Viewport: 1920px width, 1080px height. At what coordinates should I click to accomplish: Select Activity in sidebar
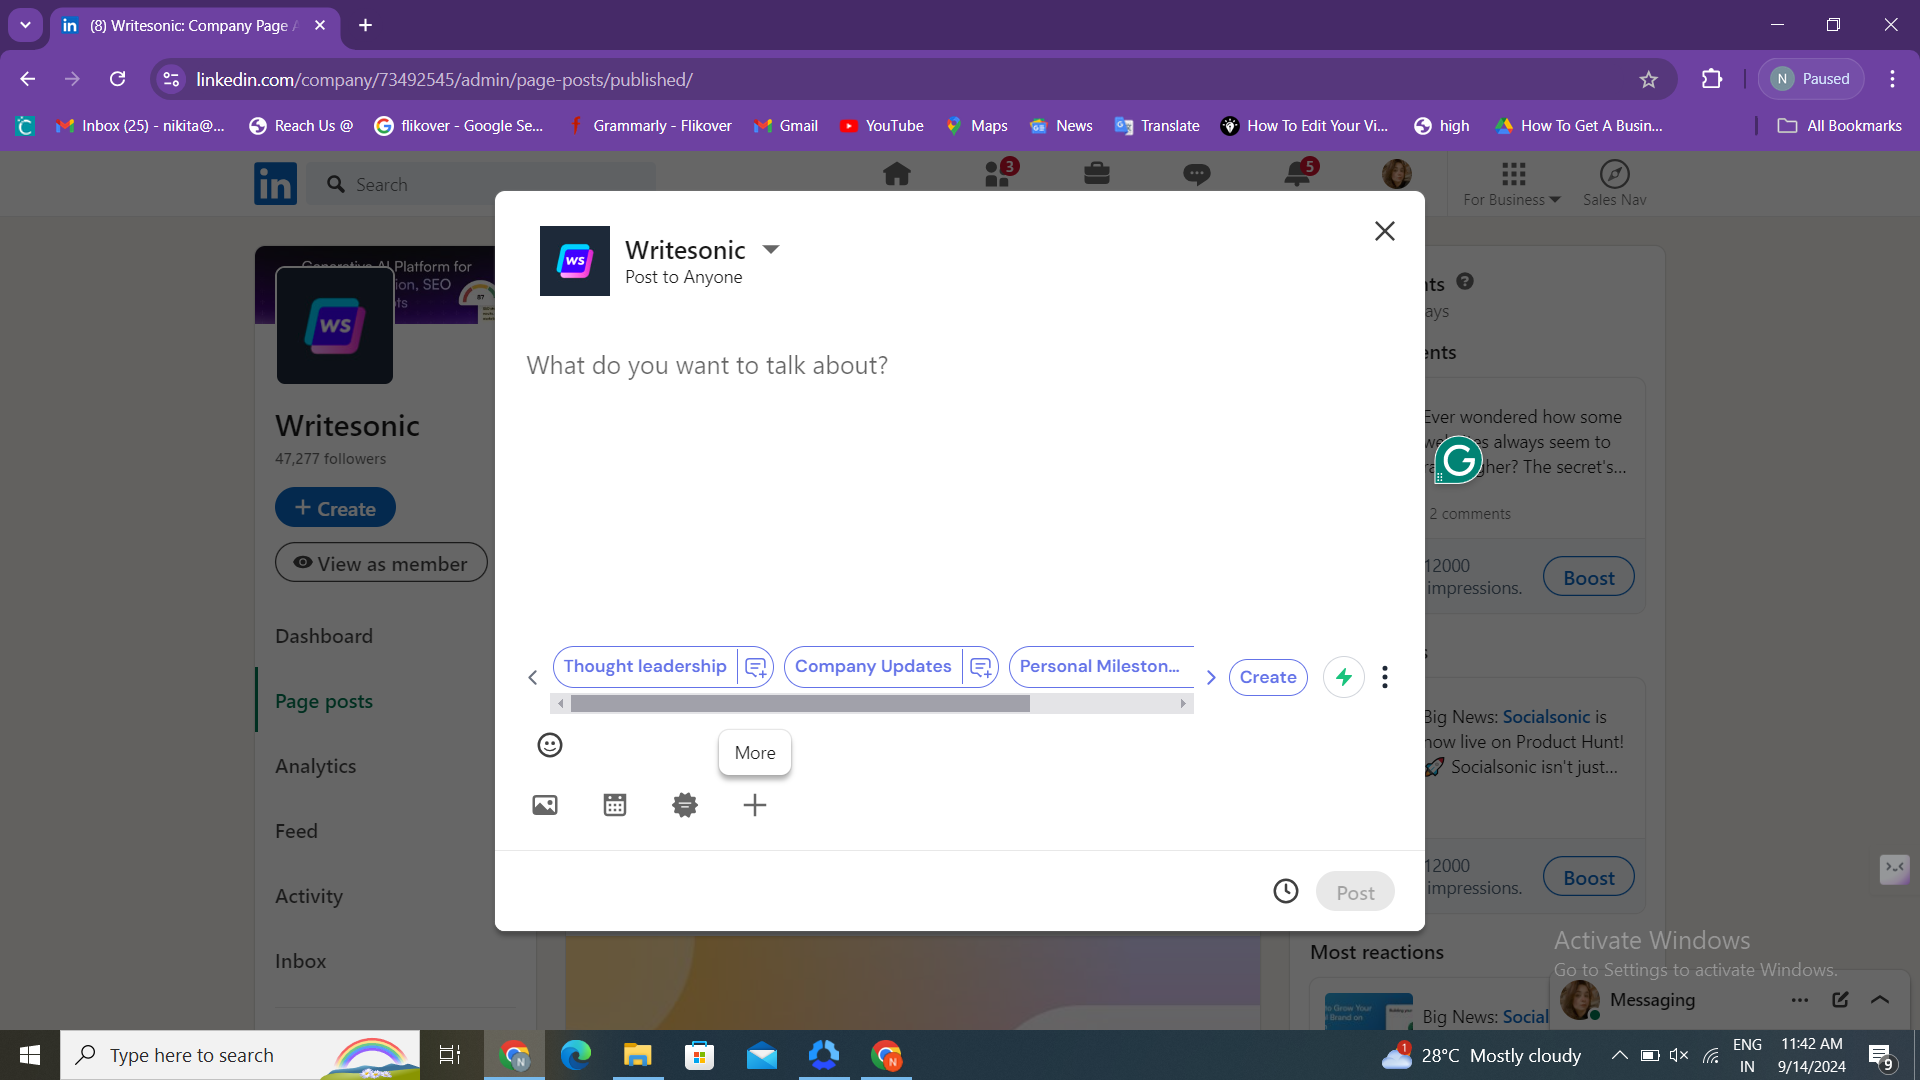[x=309, y=896]
